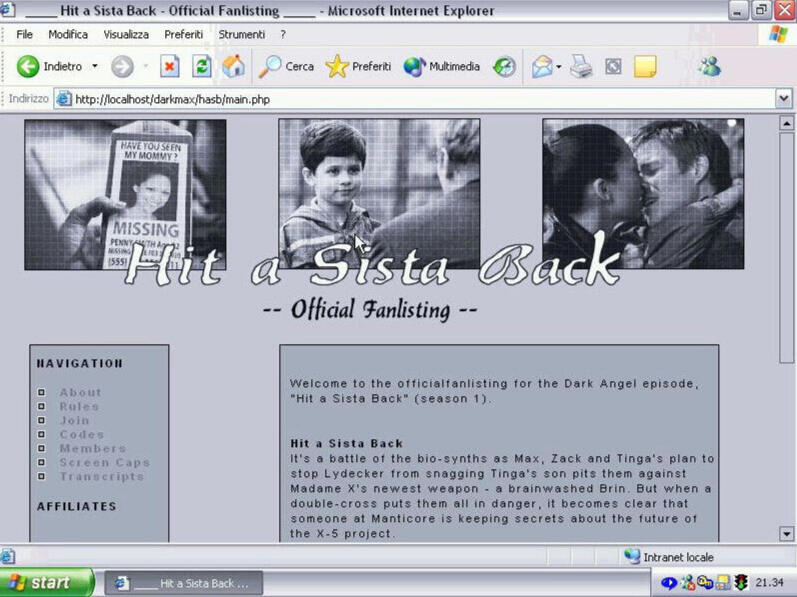
Task: Open the Strumenti menu
Action: click(x=241, y=34)
